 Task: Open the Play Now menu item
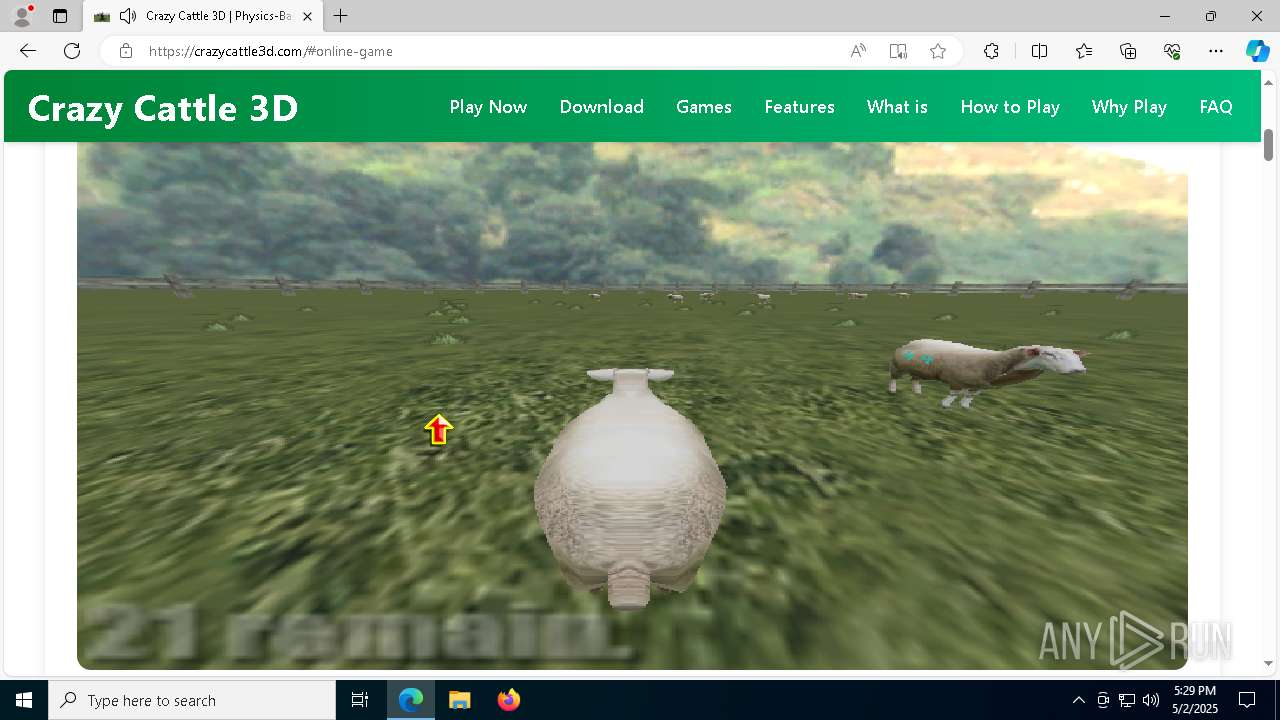pyautogui.click(x=488, y=107)
